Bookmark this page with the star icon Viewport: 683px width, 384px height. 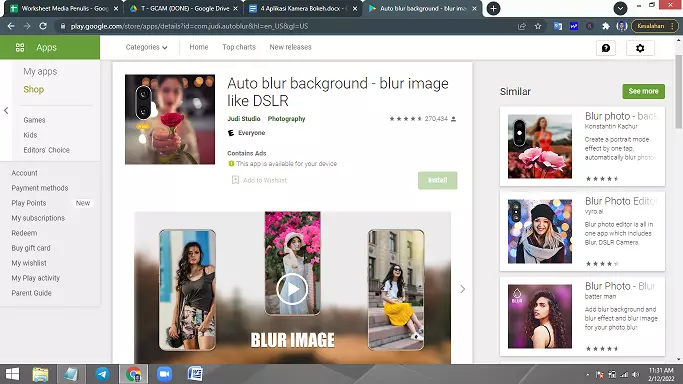[x=538, y=26]
